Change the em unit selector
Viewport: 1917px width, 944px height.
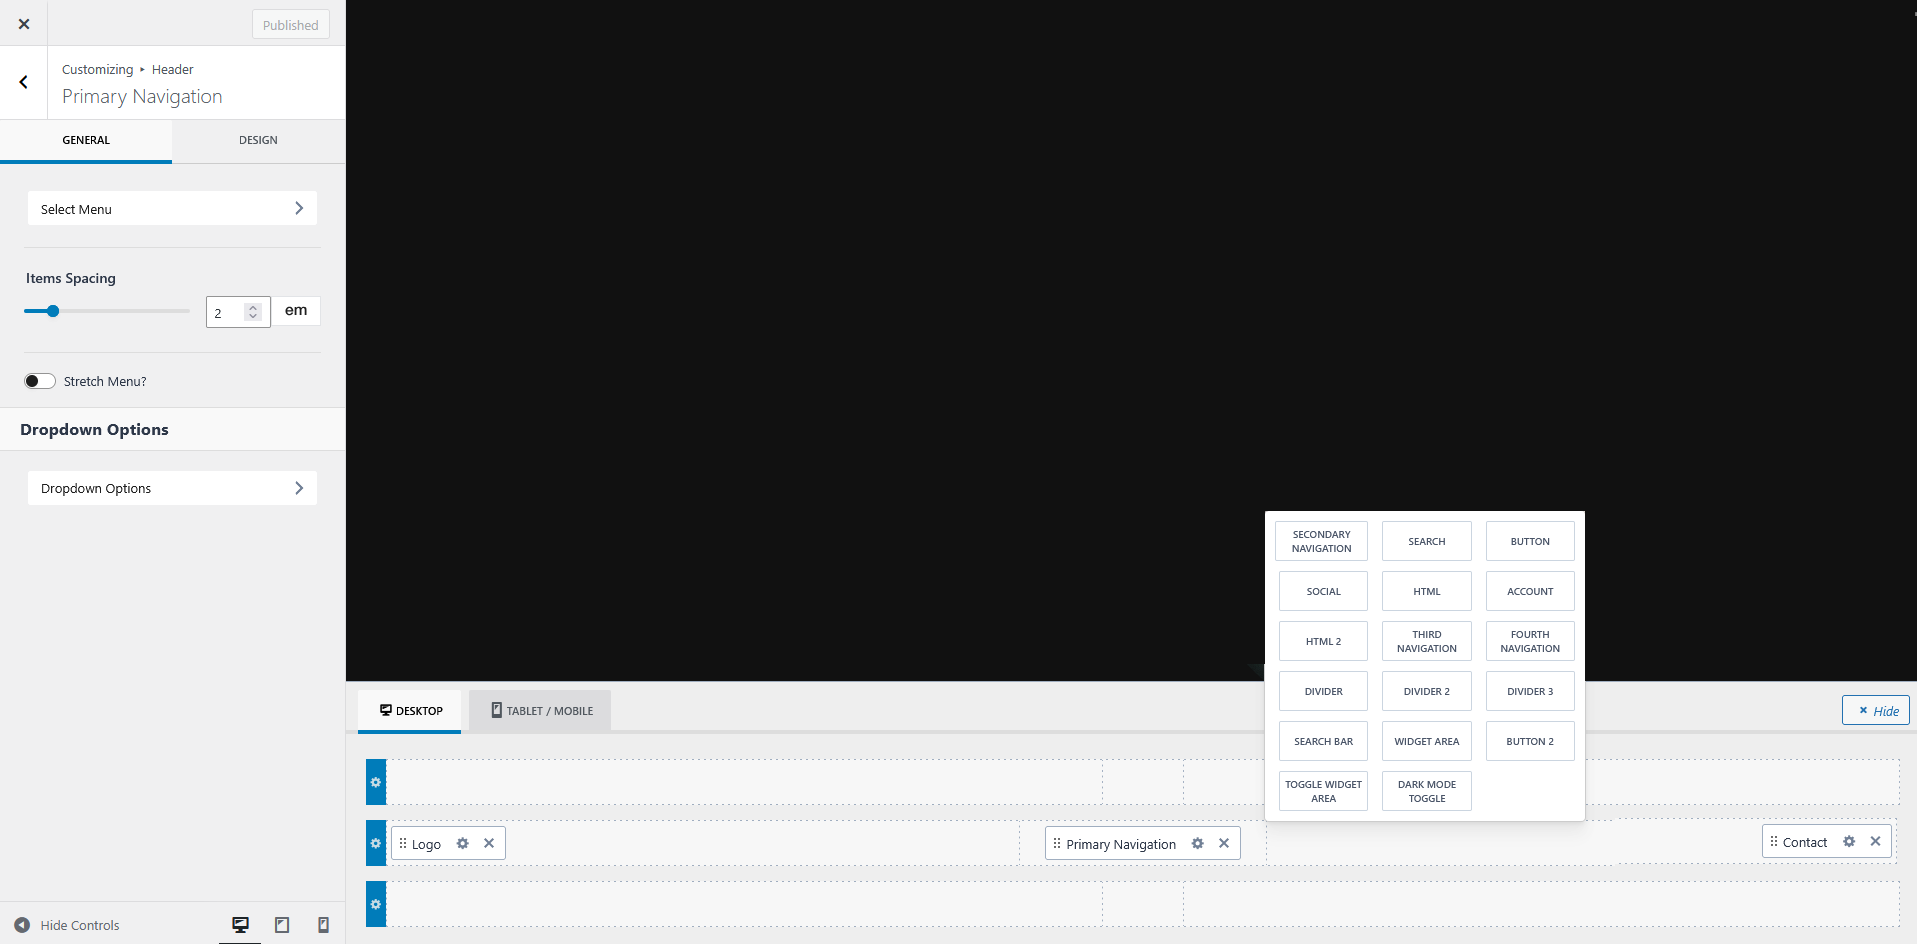click(296, 311)
